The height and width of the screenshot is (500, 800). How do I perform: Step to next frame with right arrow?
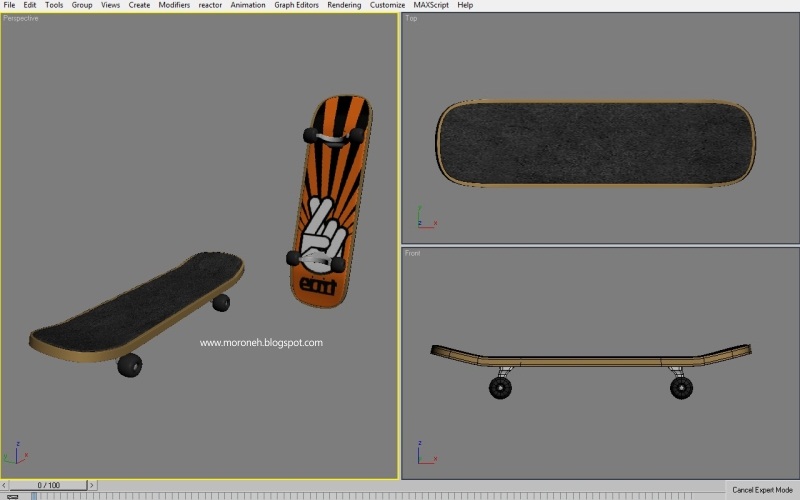(x=92, y=485)
